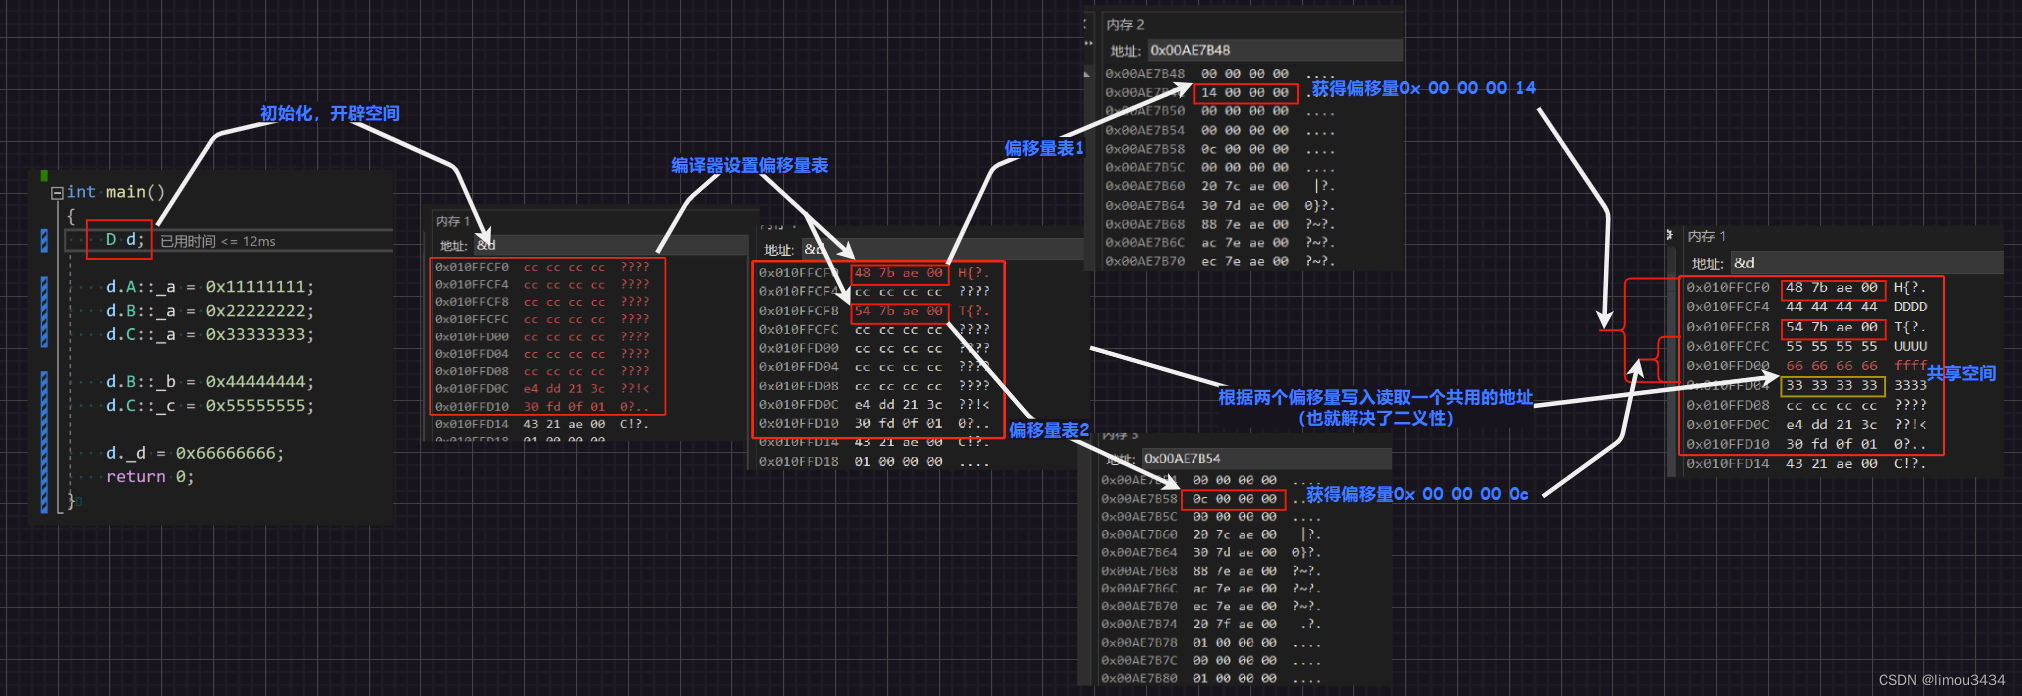The image size is (2022, 696).
Task: Click row 0x010FFD18 '01 00 00 00'
Action: (874, 462)
